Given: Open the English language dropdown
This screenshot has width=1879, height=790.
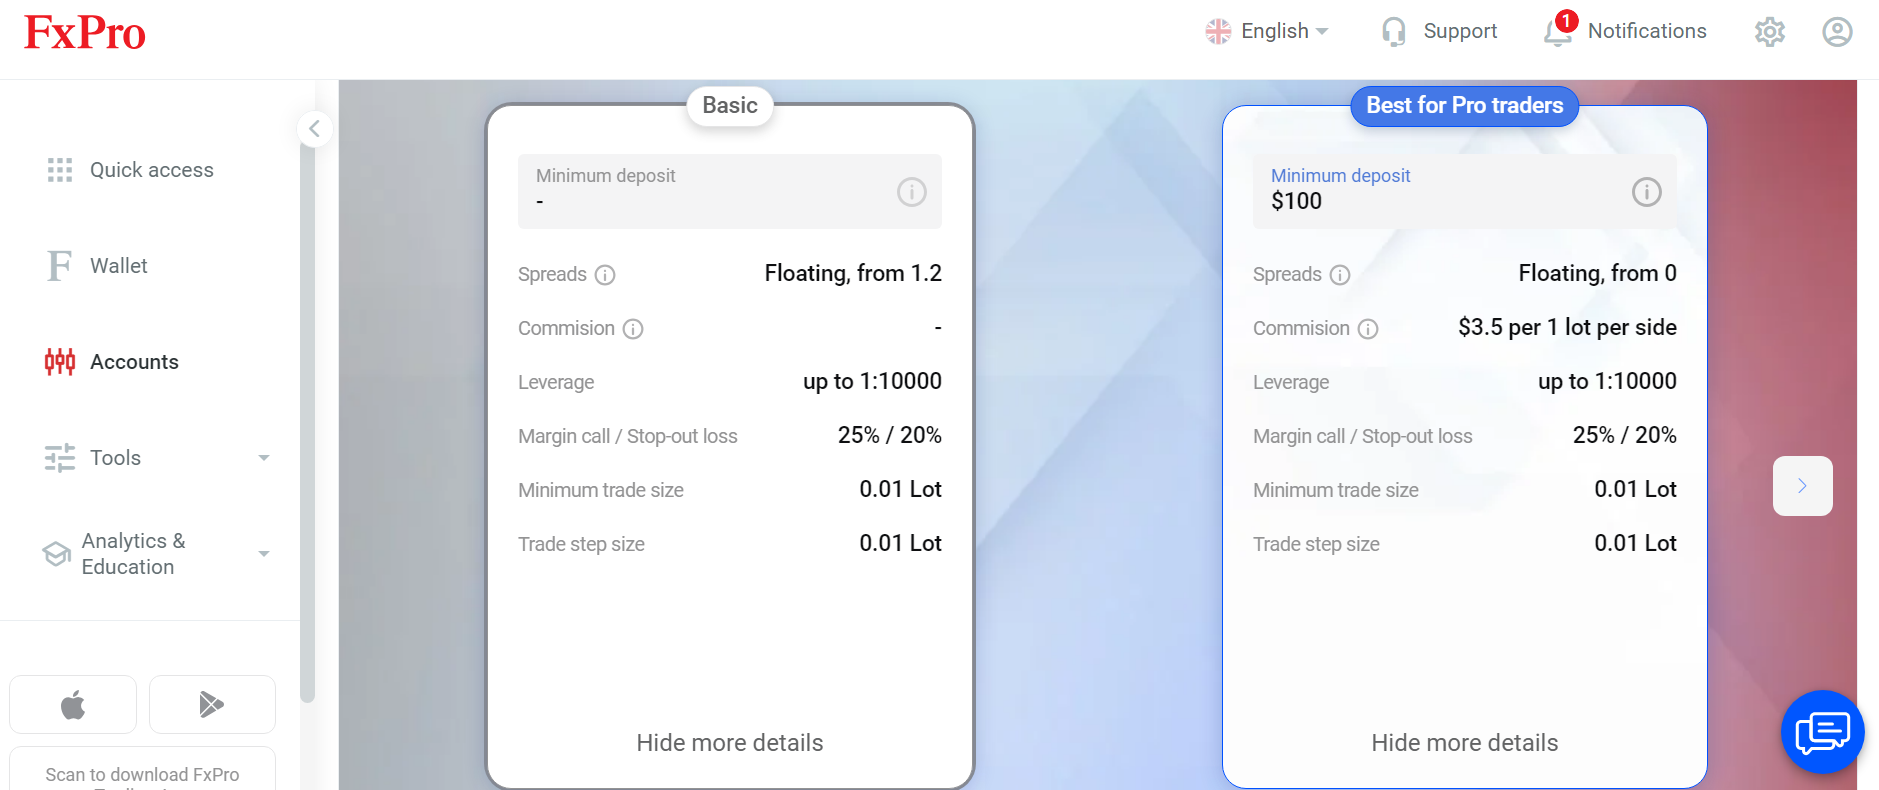Looking at the screenshot, I should tap(1267, 32).
